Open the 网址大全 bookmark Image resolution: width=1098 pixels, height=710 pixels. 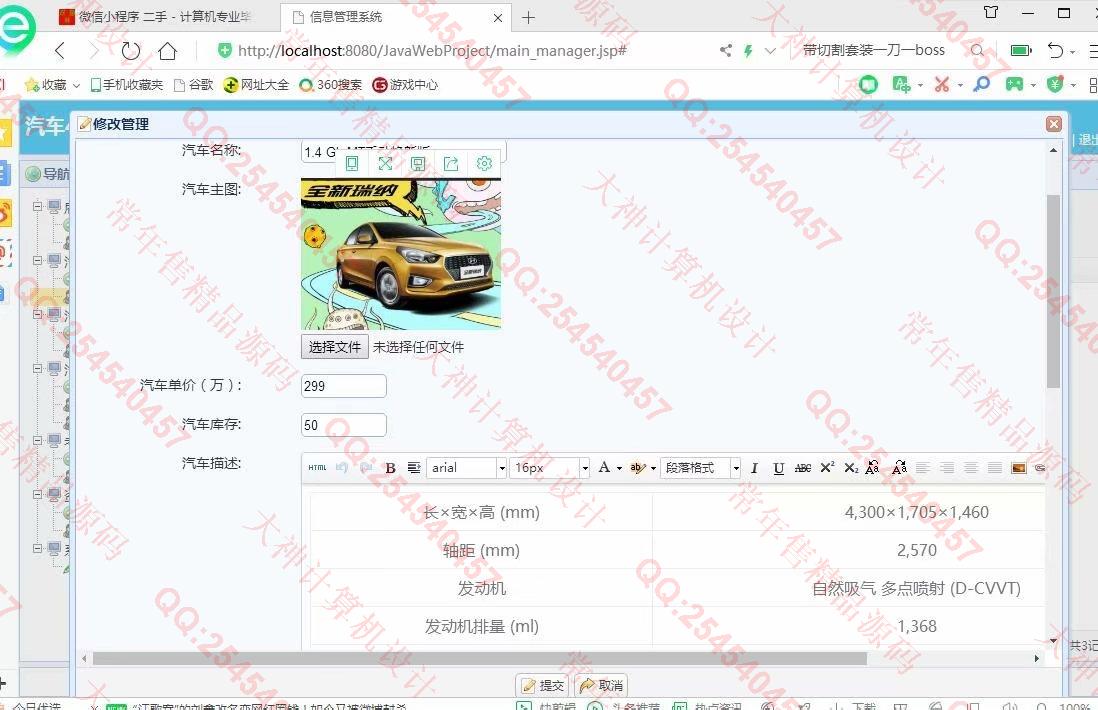coord(256,85)
